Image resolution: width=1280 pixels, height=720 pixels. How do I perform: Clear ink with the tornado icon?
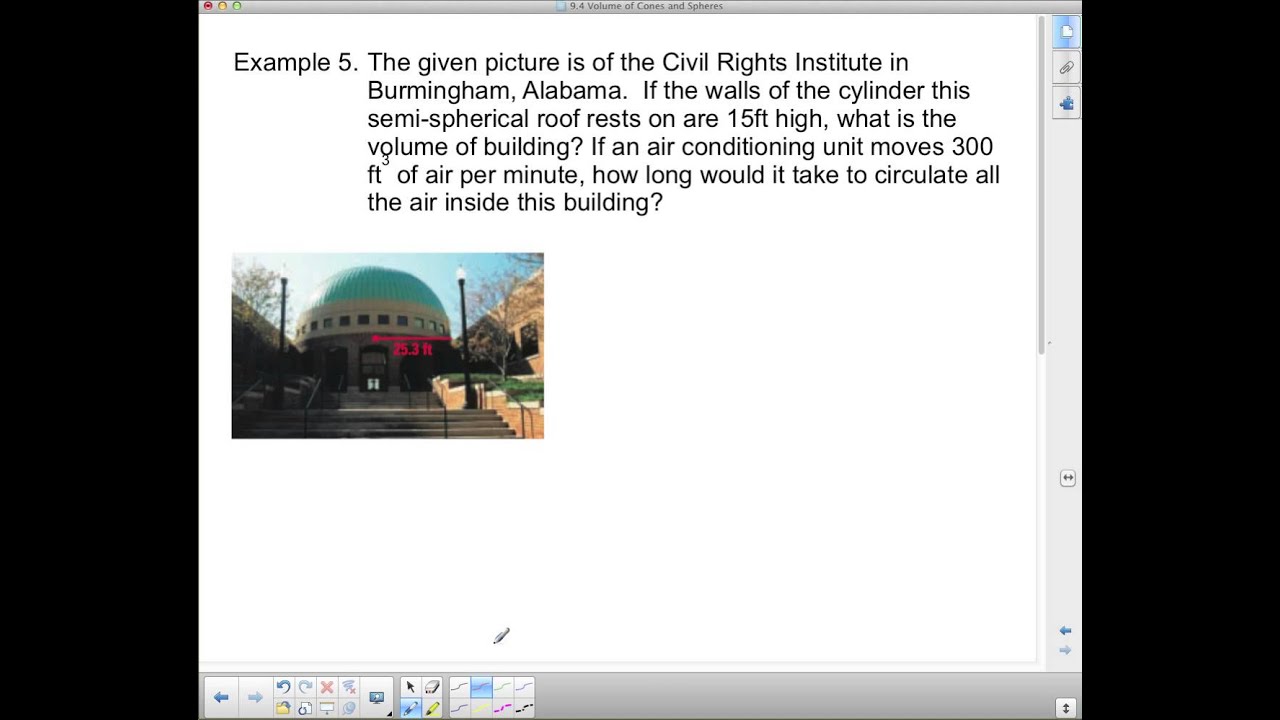click(349, 687)
